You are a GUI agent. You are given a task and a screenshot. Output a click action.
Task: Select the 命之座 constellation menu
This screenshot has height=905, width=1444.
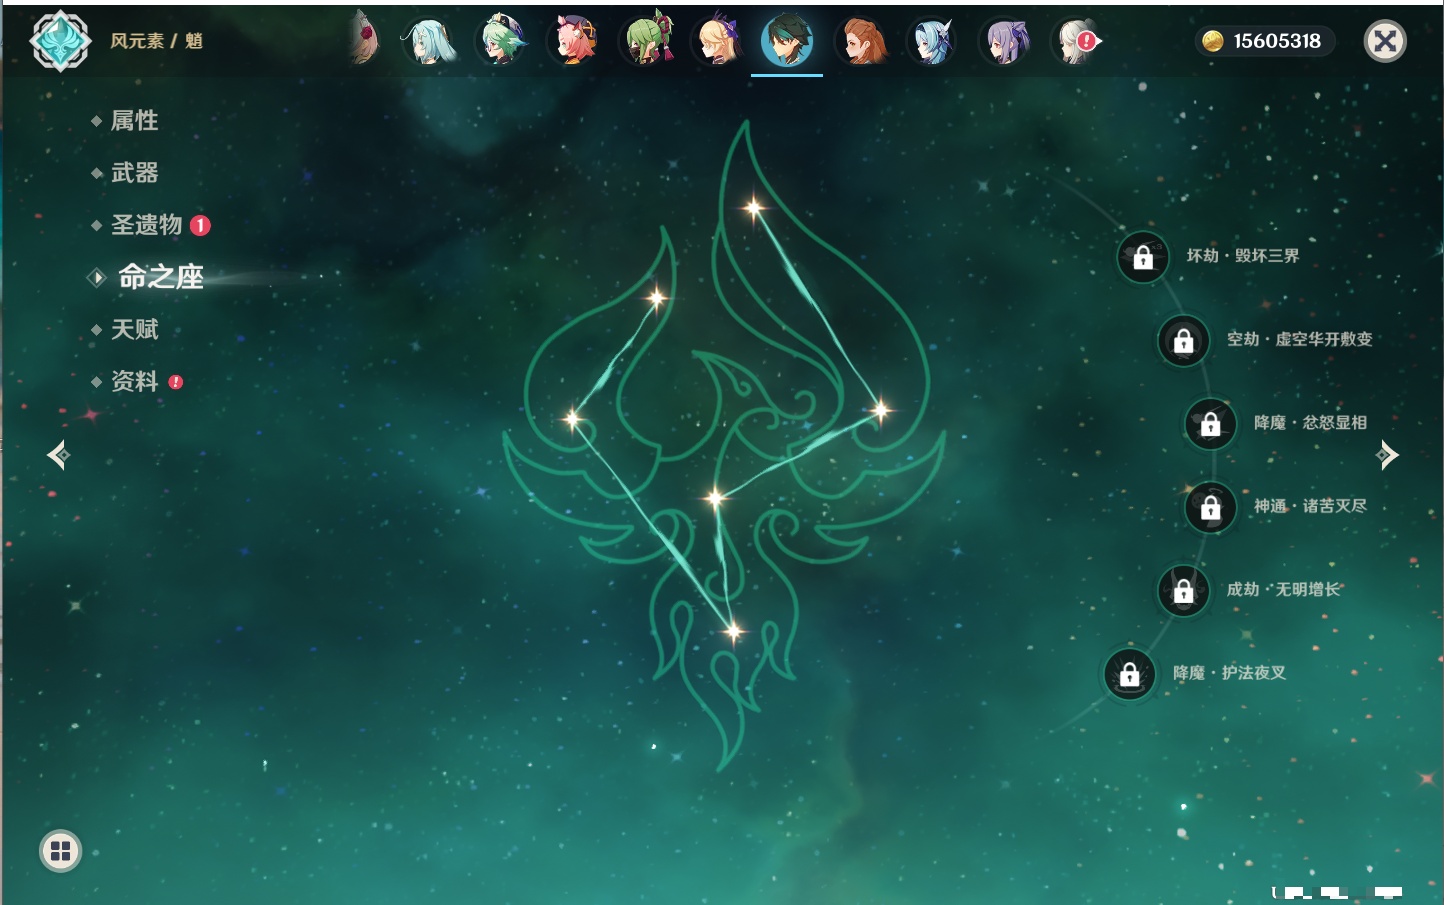point(160,277)
